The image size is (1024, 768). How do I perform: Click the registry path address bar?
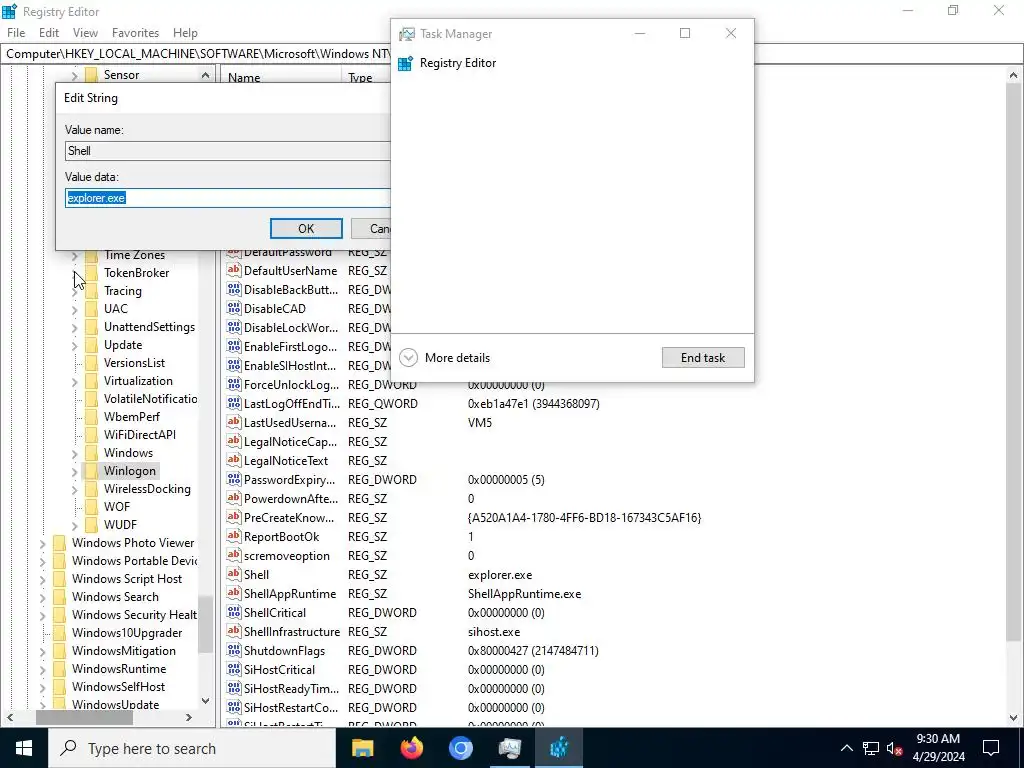[196, 54]
